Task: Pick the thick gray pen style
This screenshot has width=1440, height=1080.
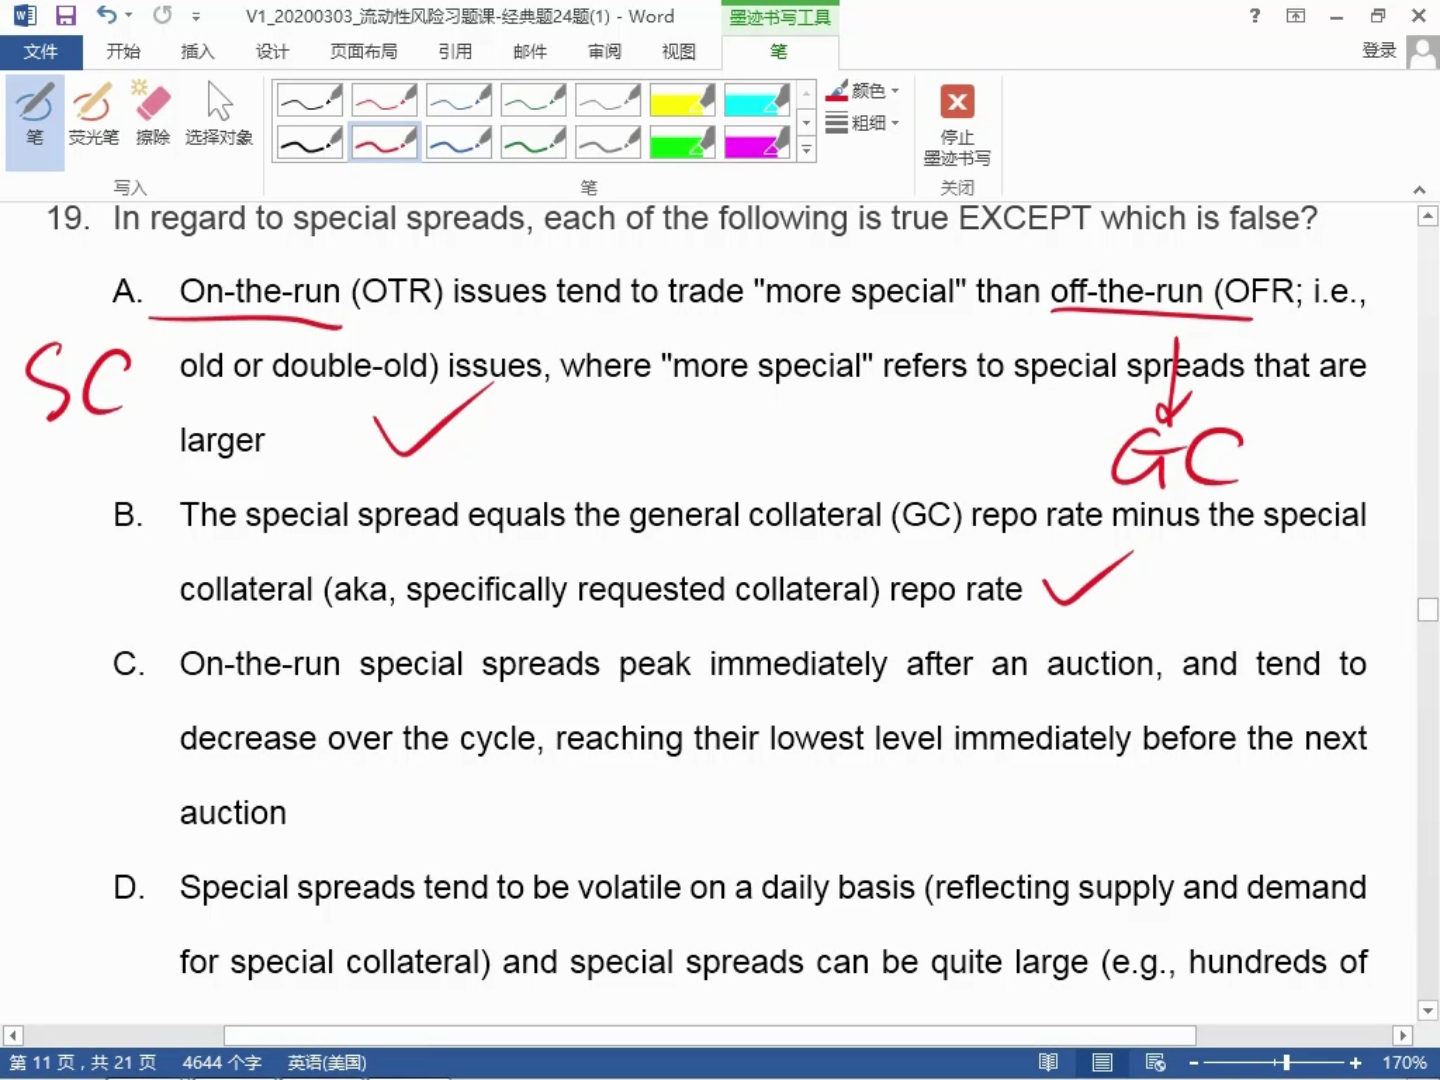Action: click(x=608, y=142)
